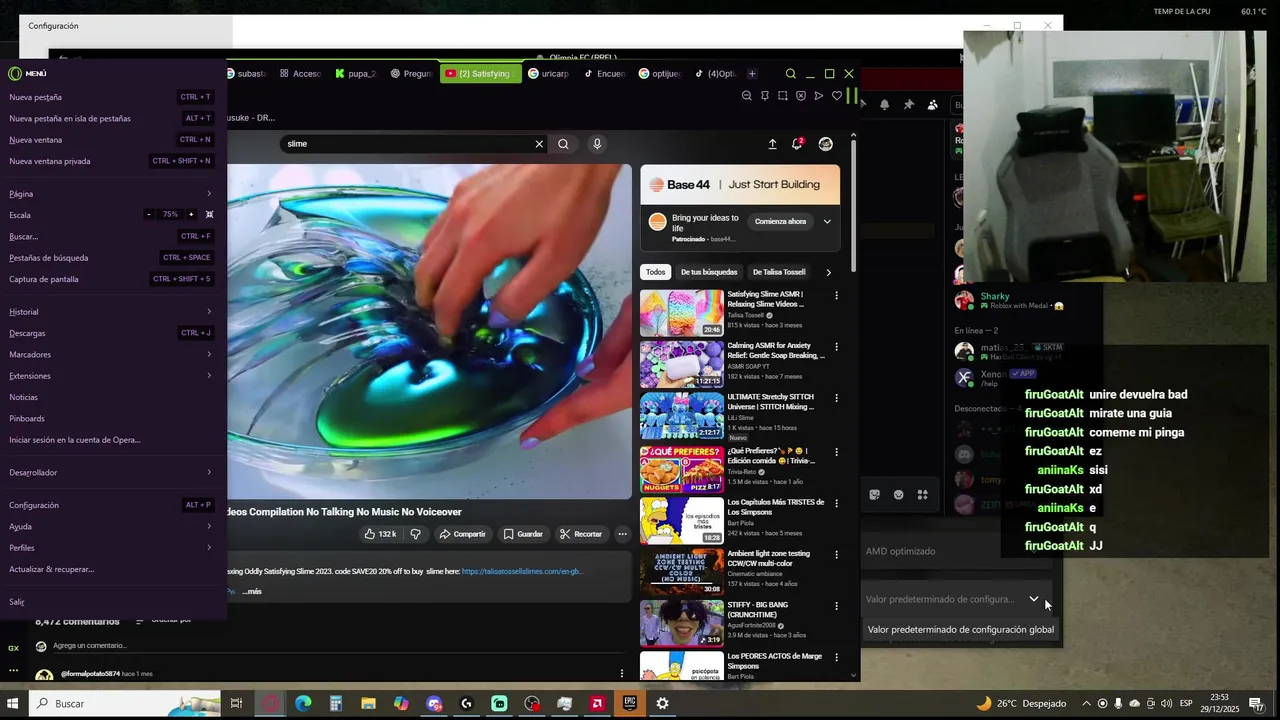Like the video with 132 k button
The image size is (1280, 720).
click(x=382, y=534)
